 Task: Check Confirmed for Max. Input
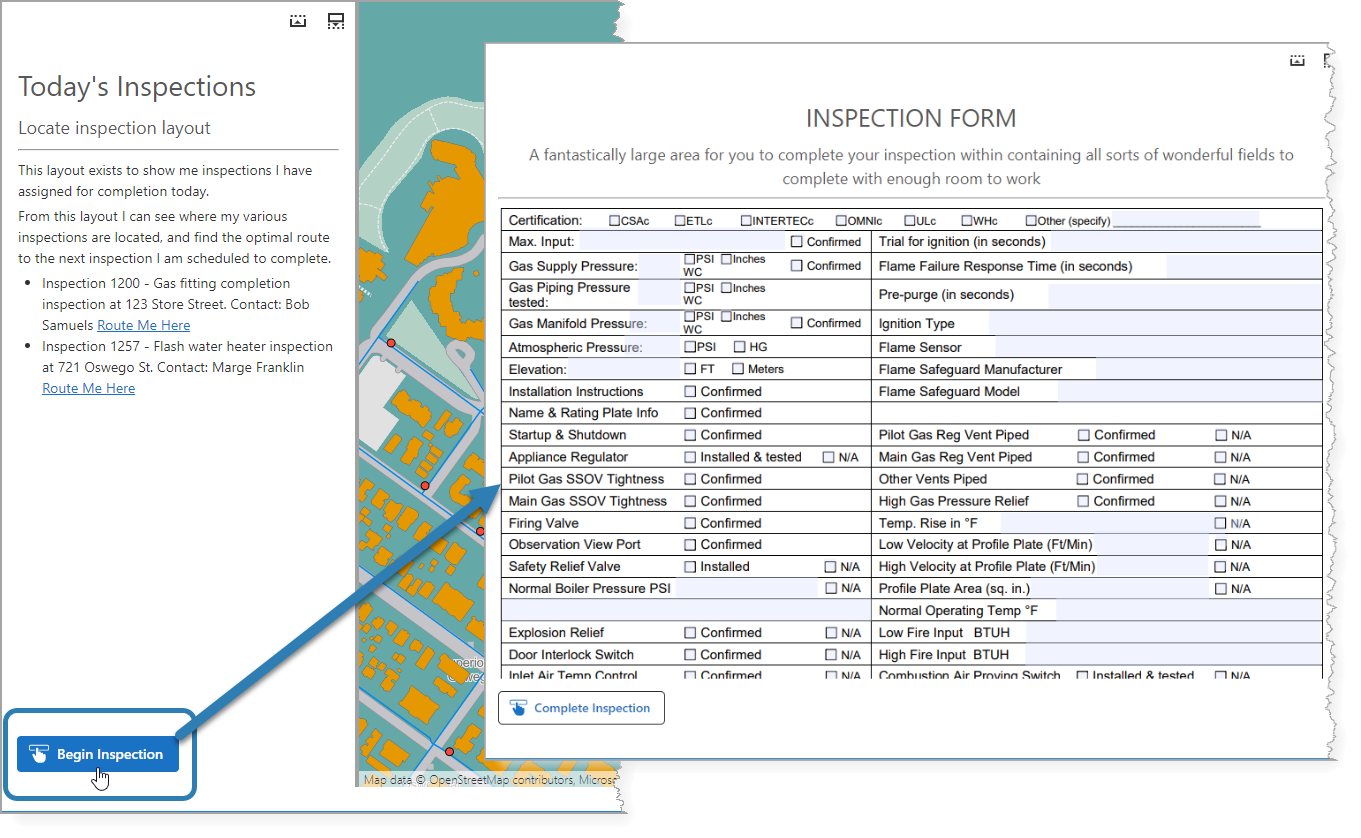coord(796,241)
